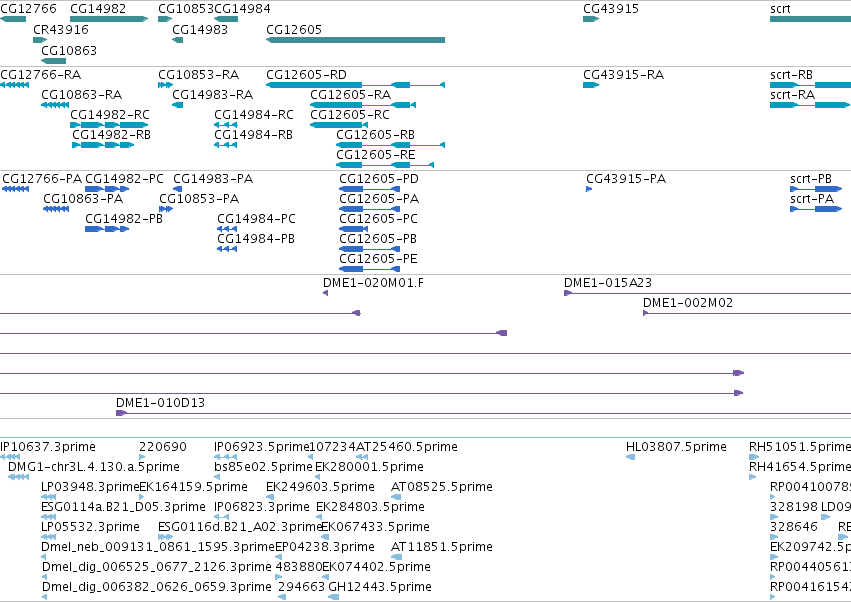Image resolution: width=851 pixels, height=602 pixels.
Task: Select protein label CG14982-PB
Action: pyautogui.click(x=124, y=219)
